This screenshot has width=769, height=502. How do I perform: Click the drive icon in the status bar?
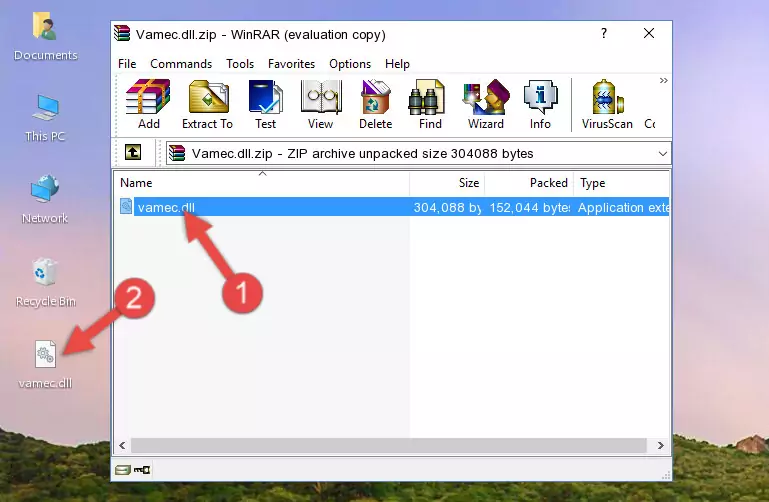(123, 470)
